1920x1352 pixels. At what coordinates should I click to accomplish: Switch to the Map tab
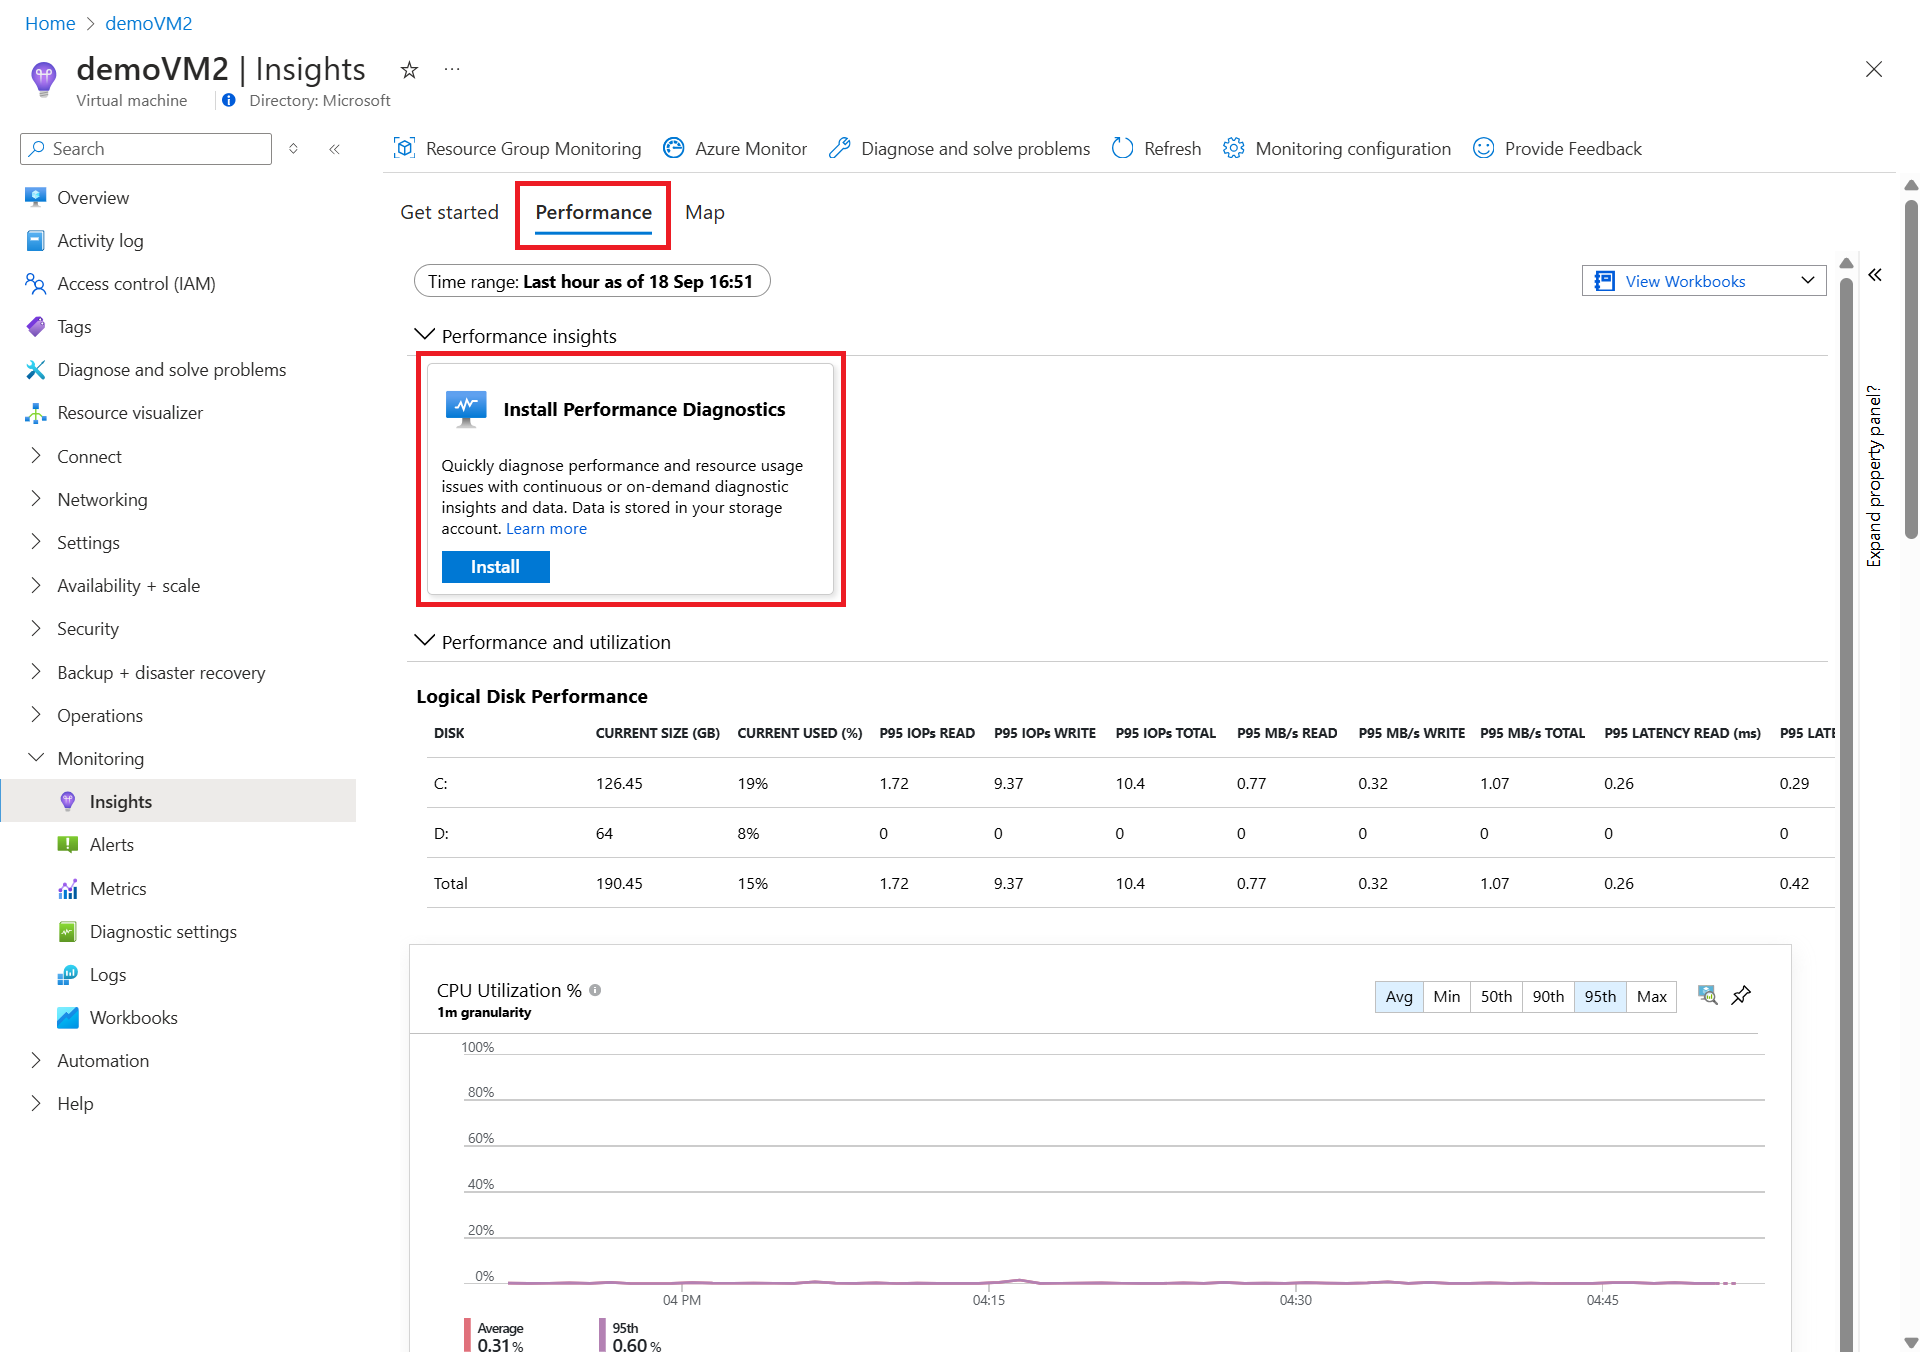click(704, 212)
